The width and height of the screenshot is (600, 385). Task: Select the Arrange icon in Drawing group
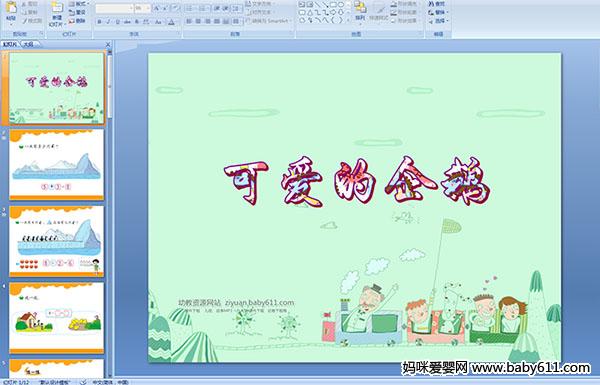coord(360,11)
